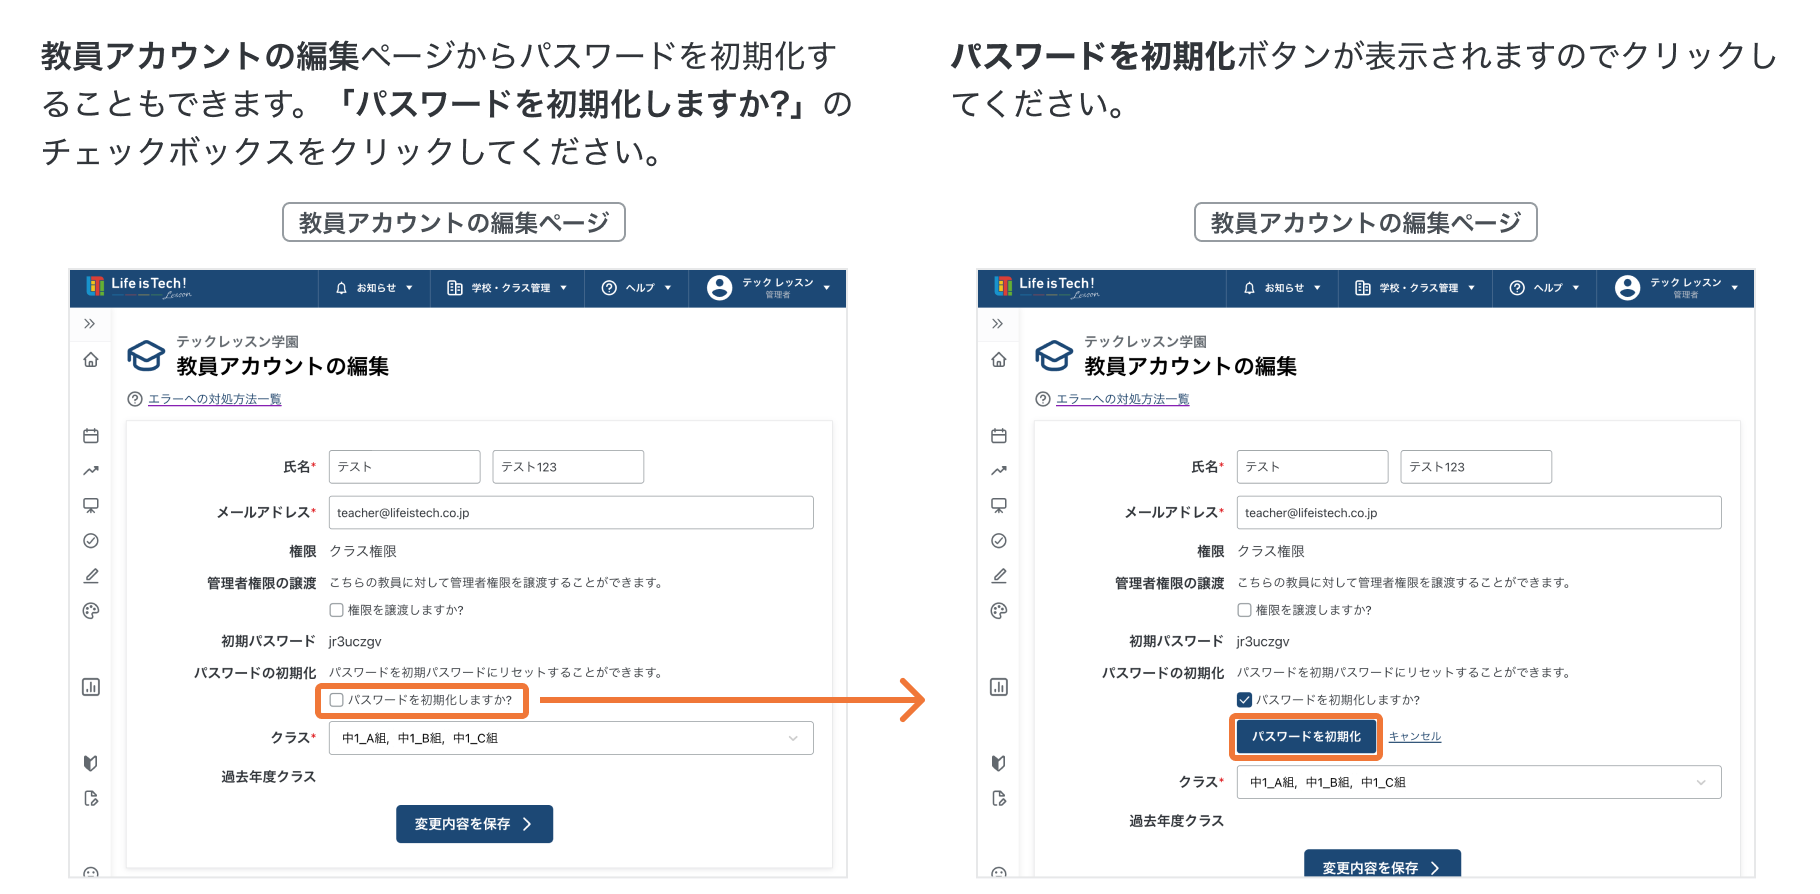Expand the クラス selector in the right screenshot
Image resolution: width=1820 pixels, height=894 pixels.
pos(1478,782)
